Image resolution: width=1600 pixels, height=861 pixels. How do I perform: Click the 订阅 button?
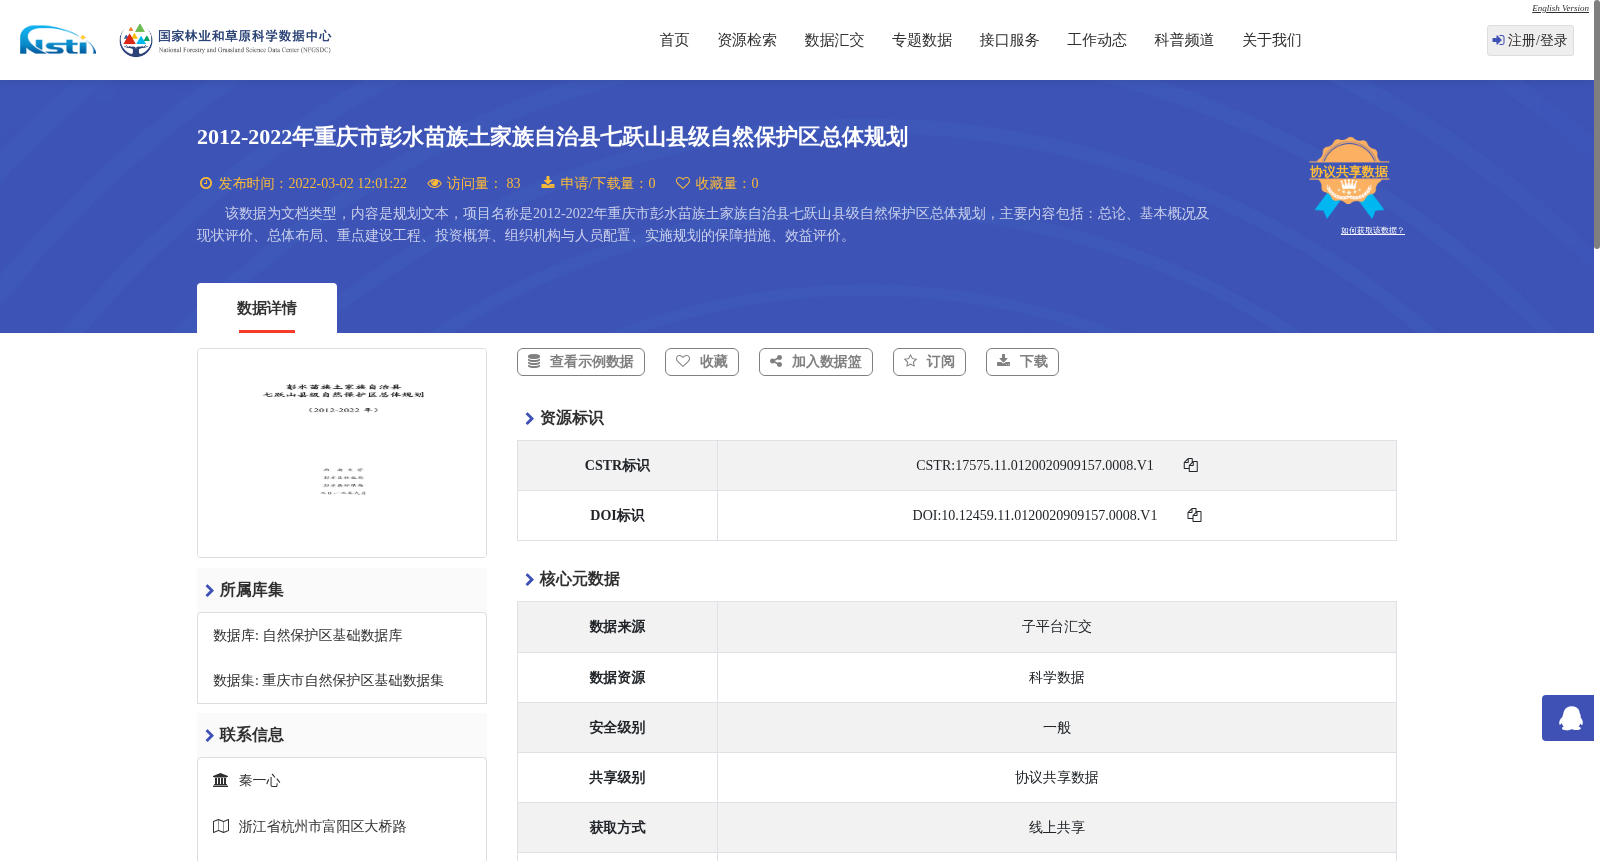pyautogui.click(x=929, y=362)
